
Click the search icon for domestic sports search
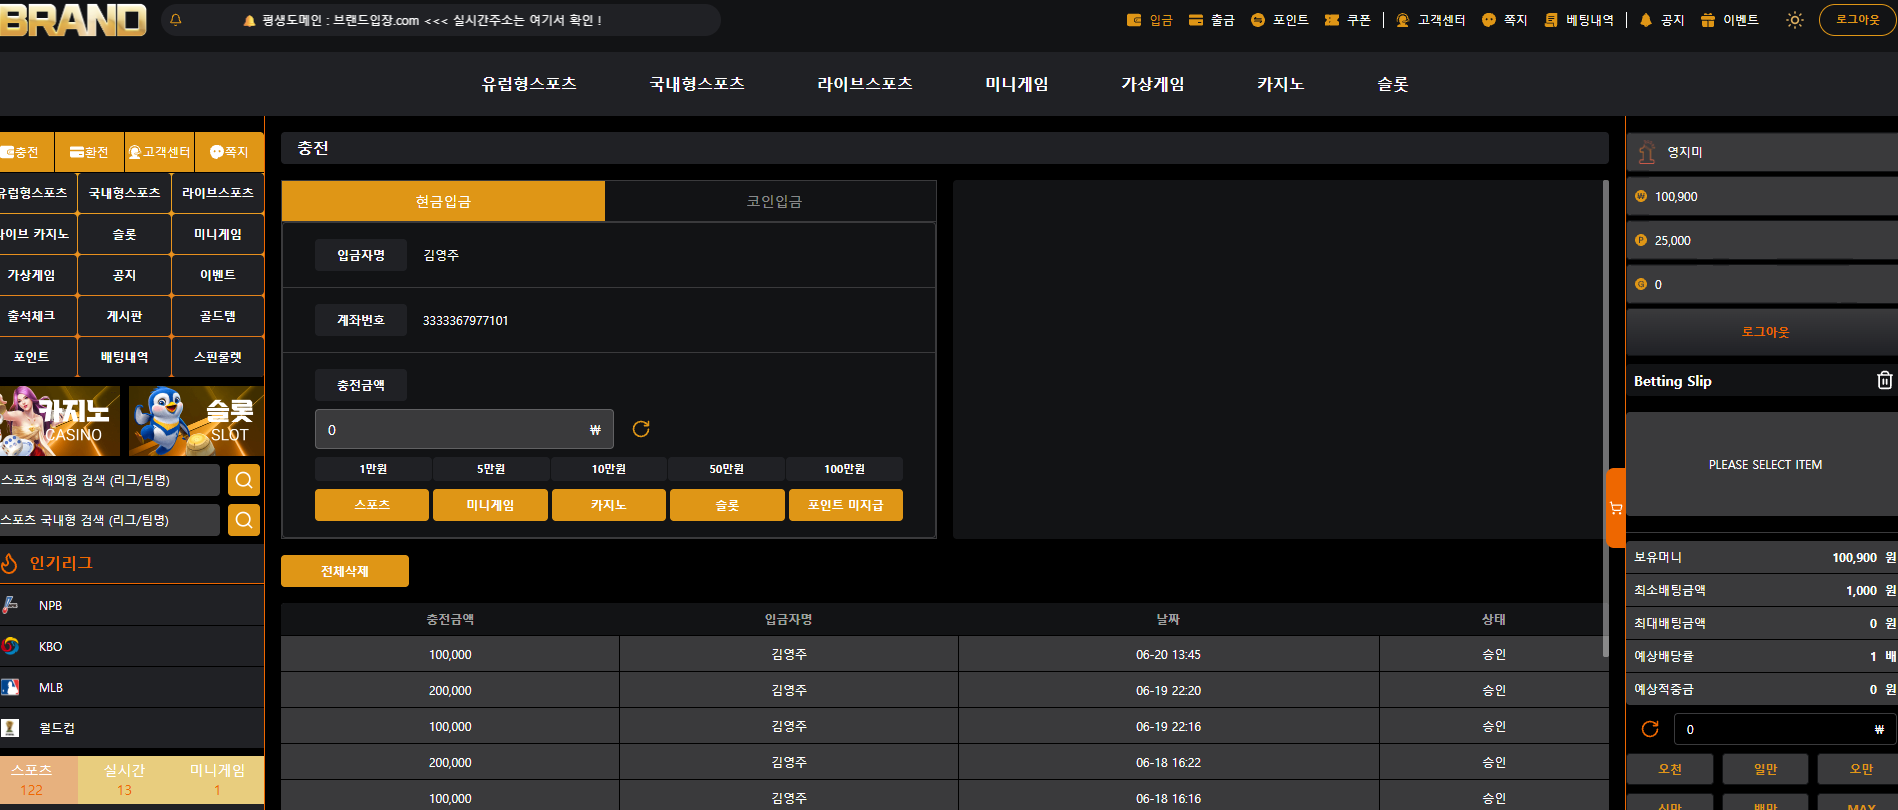(244, 520)
